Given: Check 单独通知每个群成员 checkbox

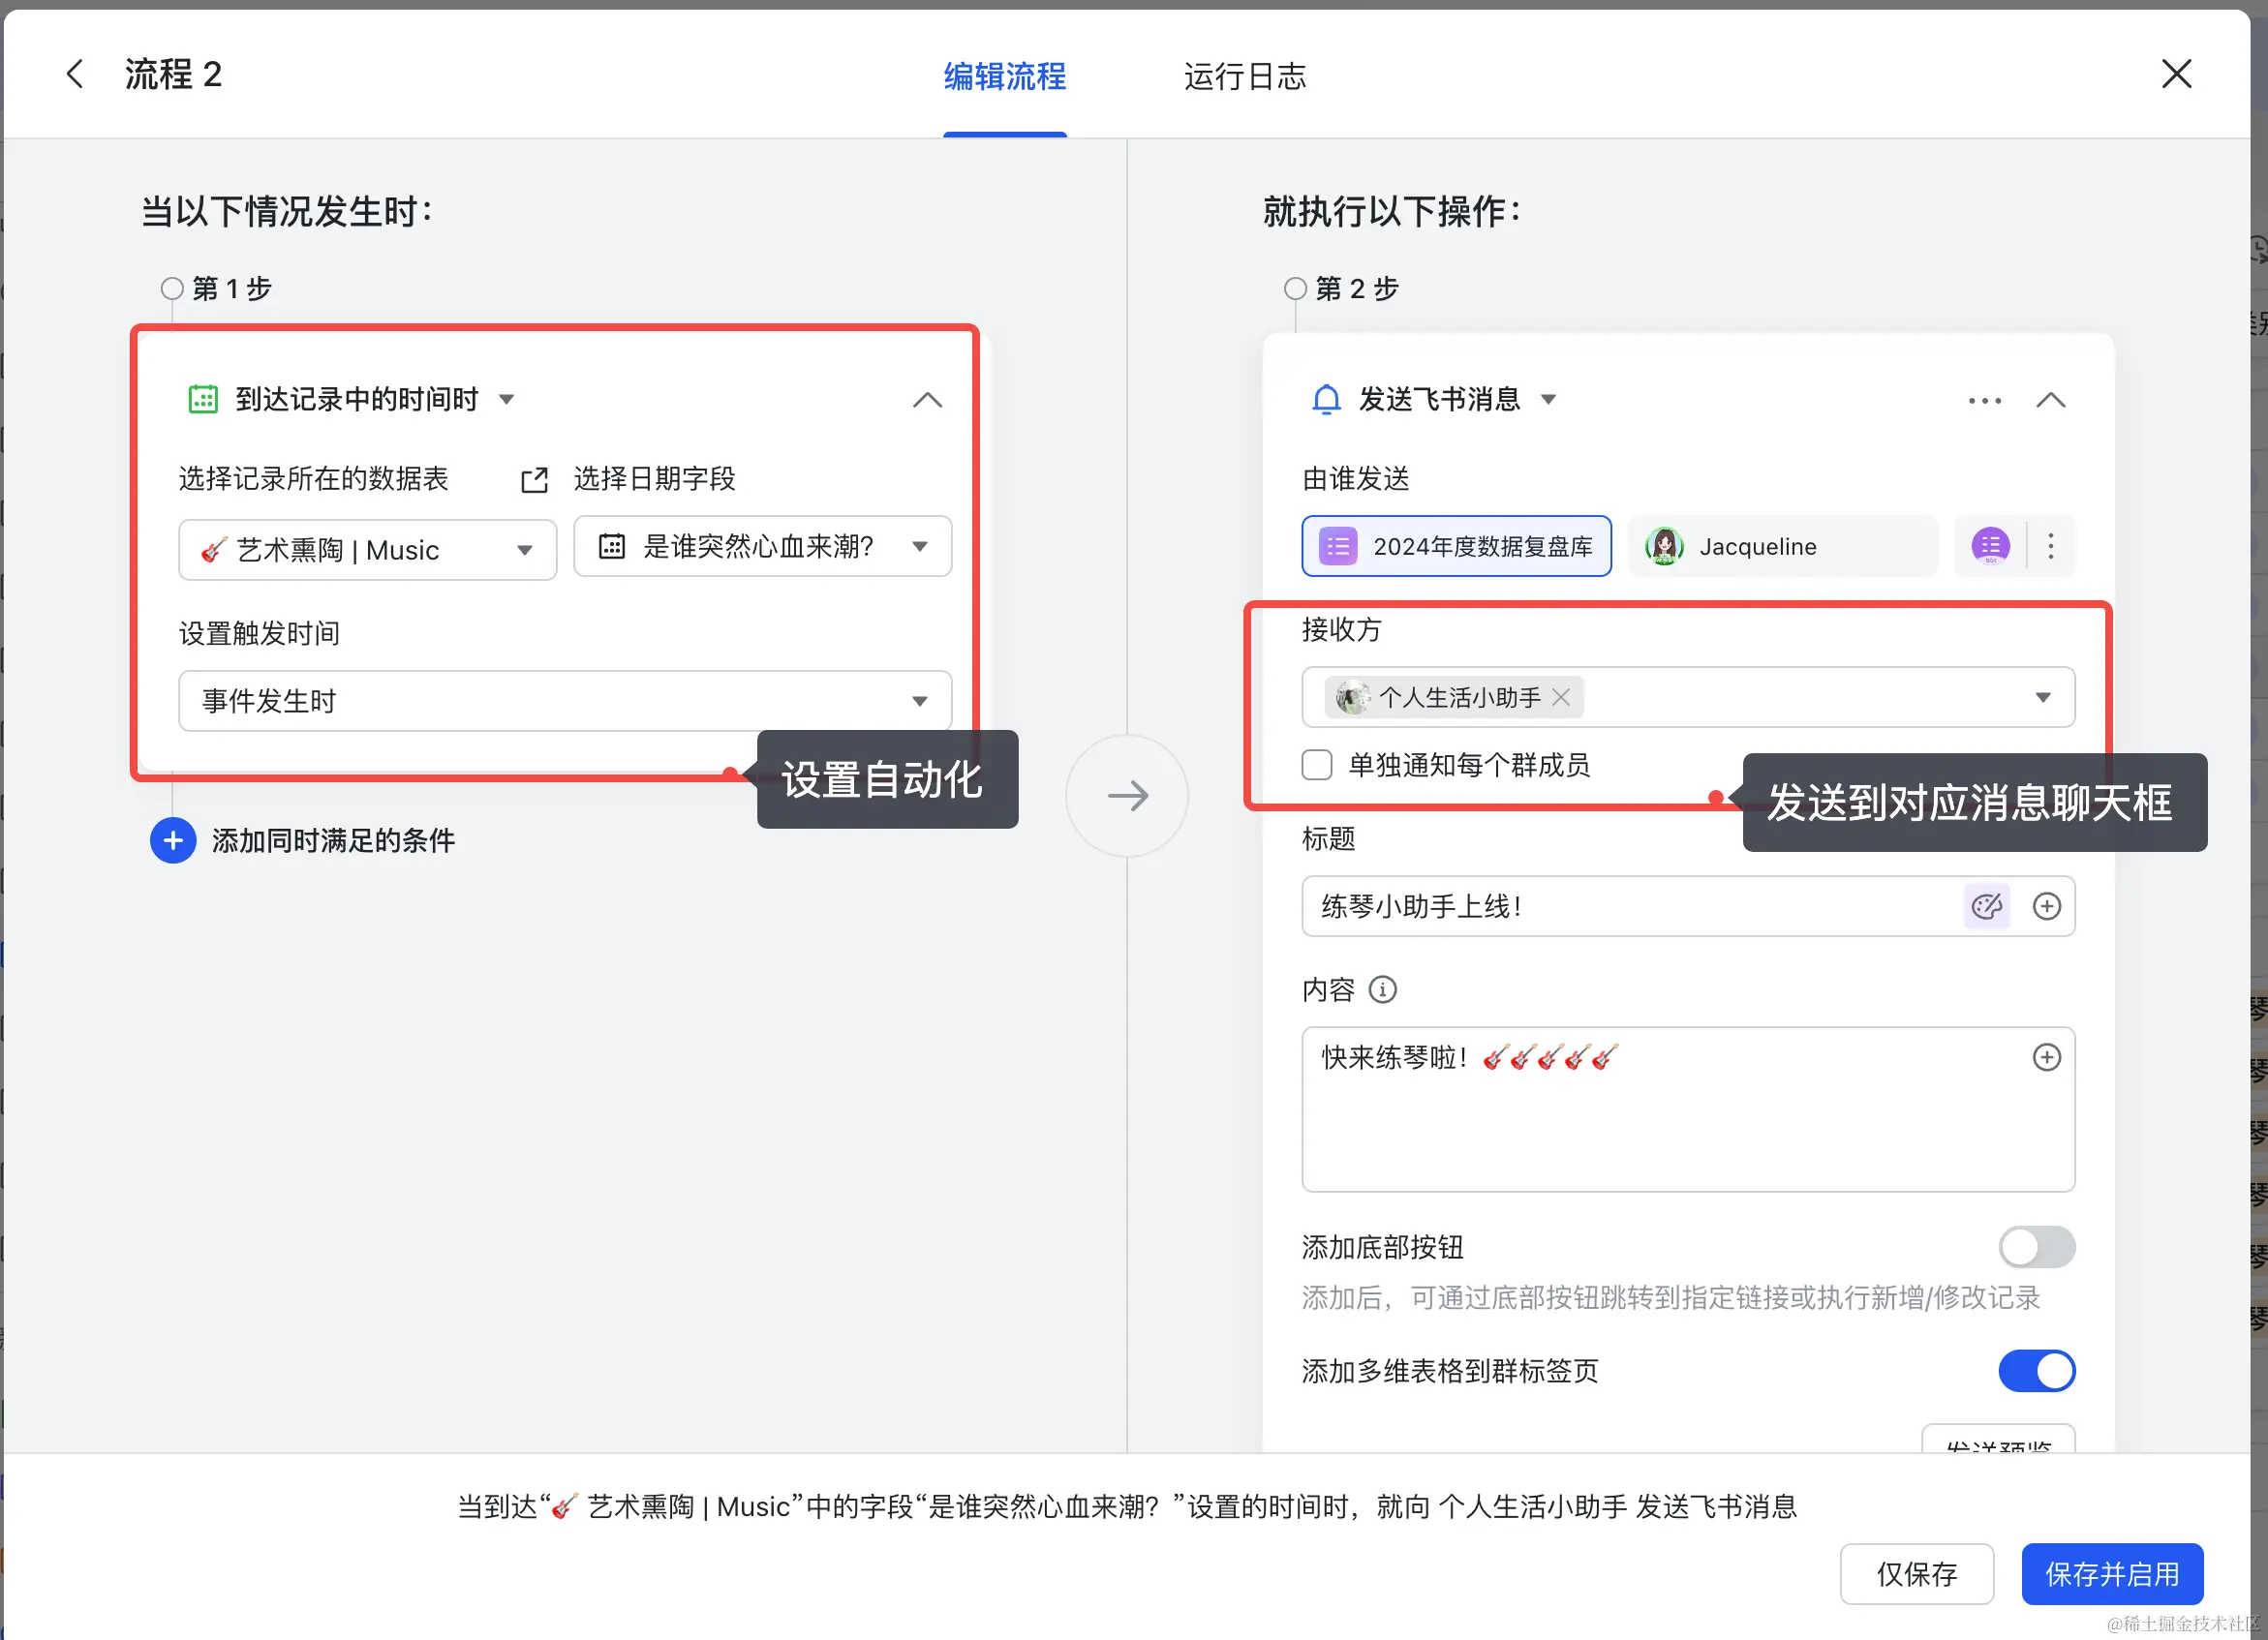Looking at the screenshot, I should 1317,765.
